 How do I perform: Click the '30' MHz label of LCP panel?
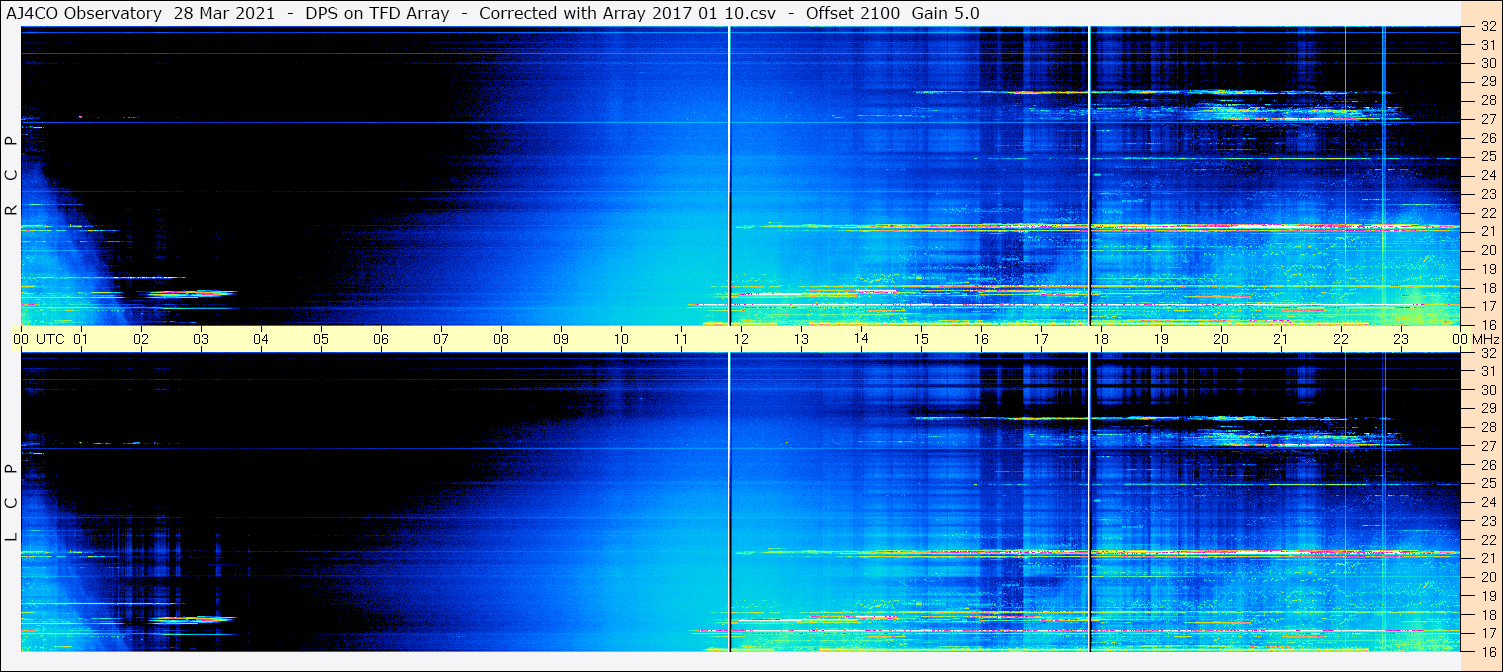click(1487, 390)
